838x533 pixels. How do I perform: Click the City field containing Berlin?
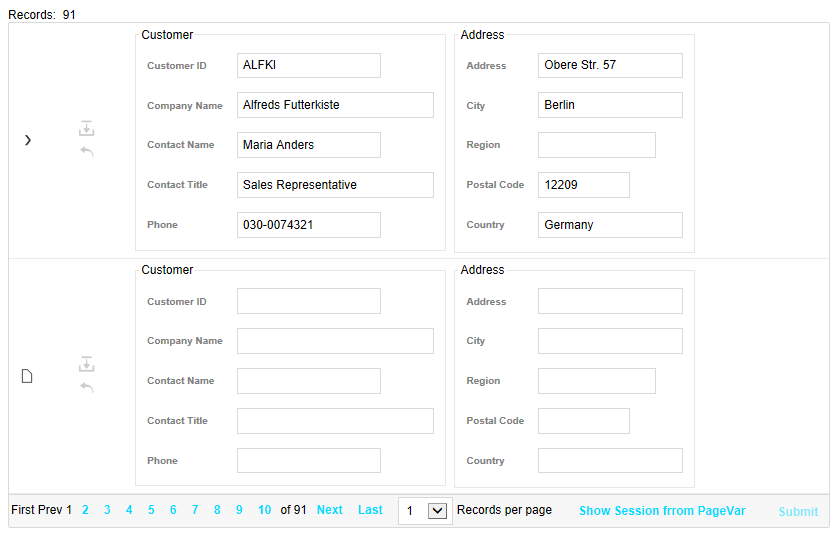610,105
